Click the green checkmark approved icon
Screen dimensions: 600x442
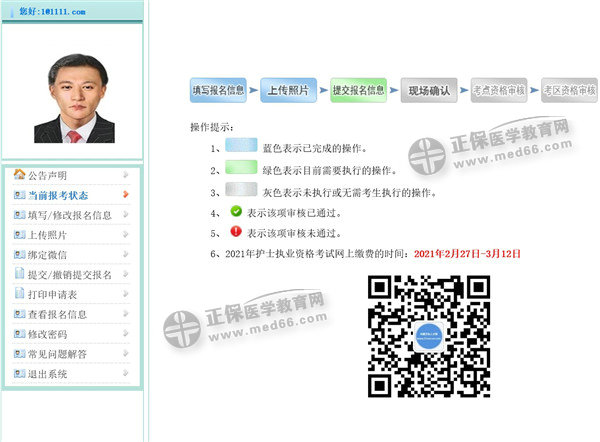[x=236, y=211]
